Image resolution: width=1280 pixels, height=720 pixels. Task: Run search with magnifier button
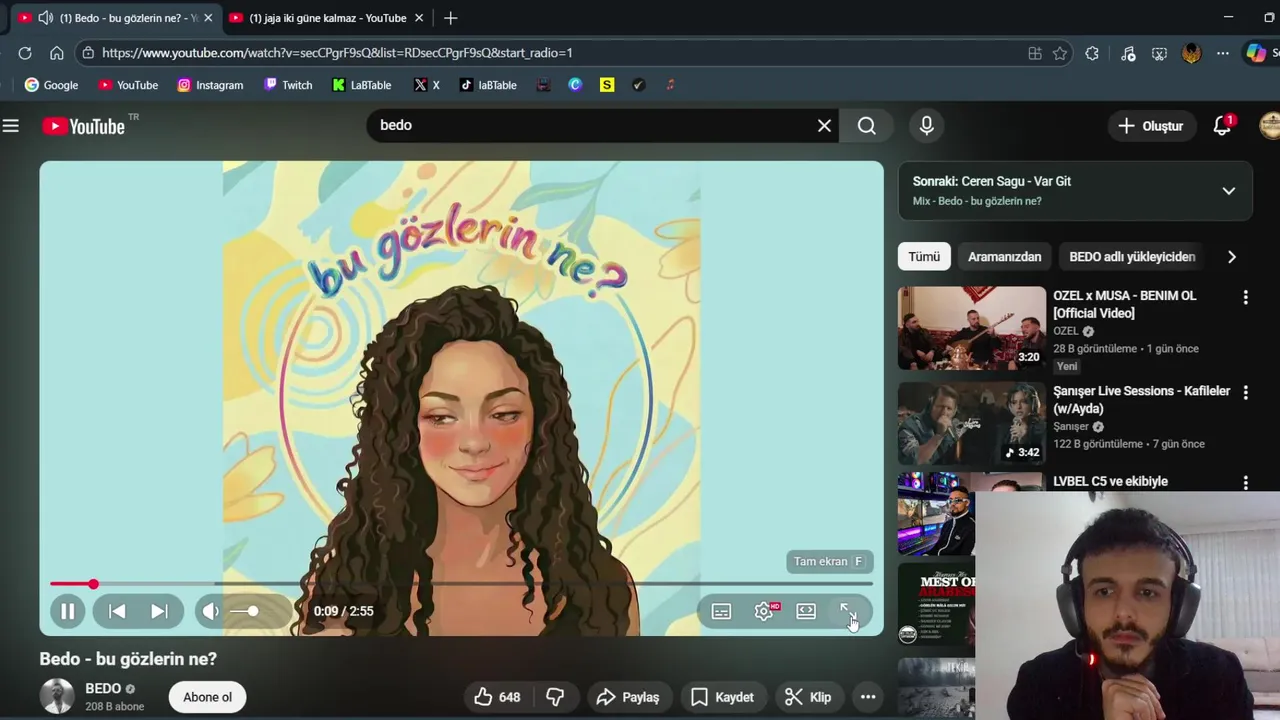tap(867, 126)
